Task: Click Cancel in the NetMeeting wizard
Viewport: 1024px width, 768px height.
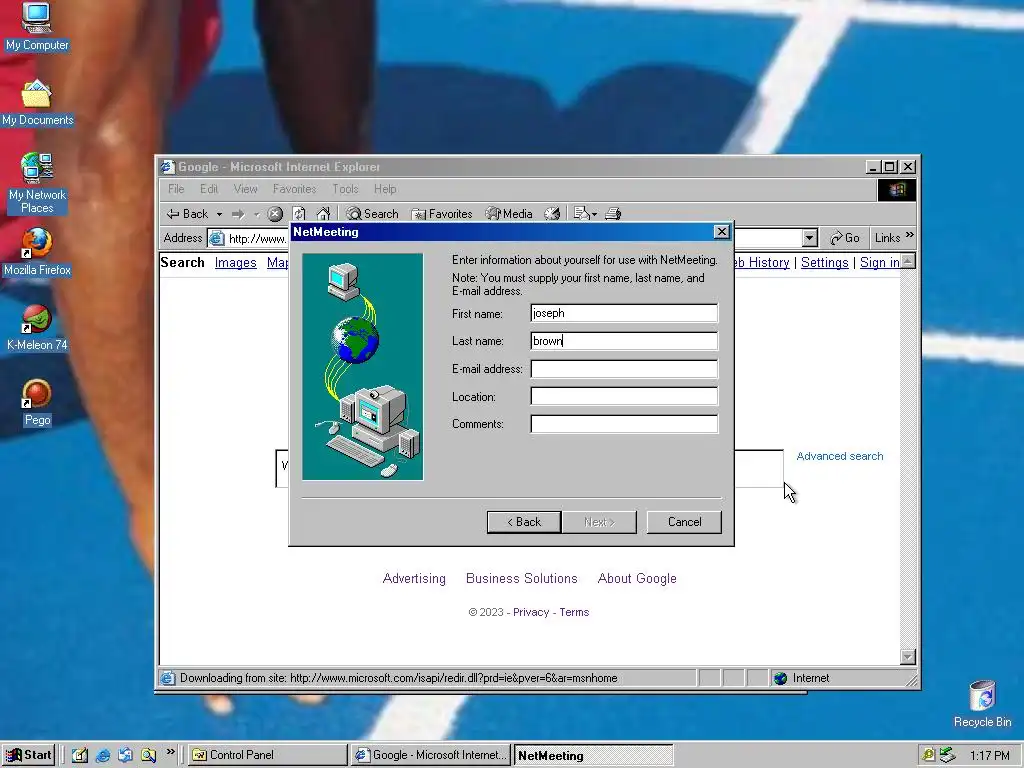Action: click(x=684, y=522)
